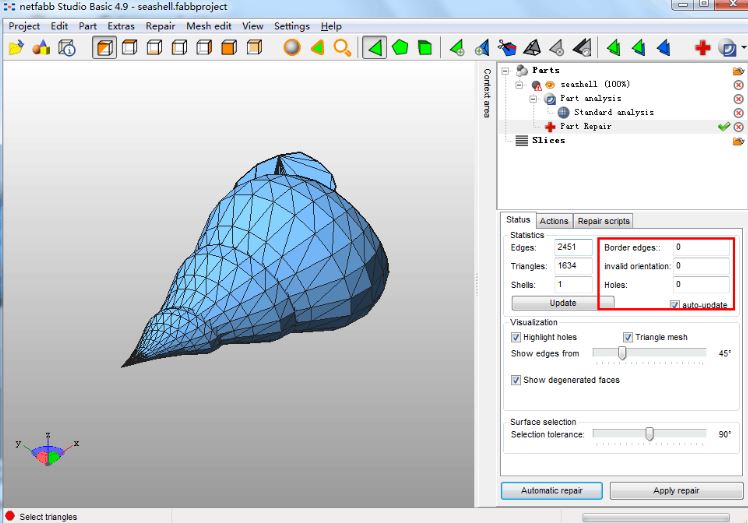
Task: Click the open-folder icon next to Slices
Action: (x=738, y=141)
